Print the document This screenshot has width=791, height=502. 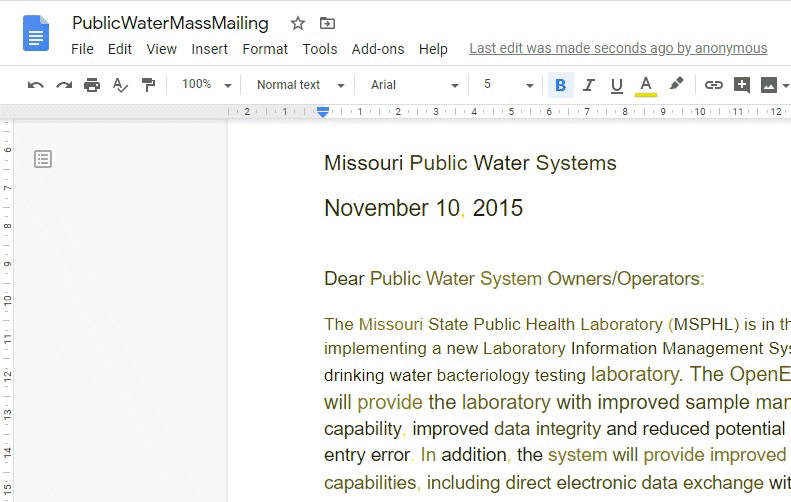(92, 85)
